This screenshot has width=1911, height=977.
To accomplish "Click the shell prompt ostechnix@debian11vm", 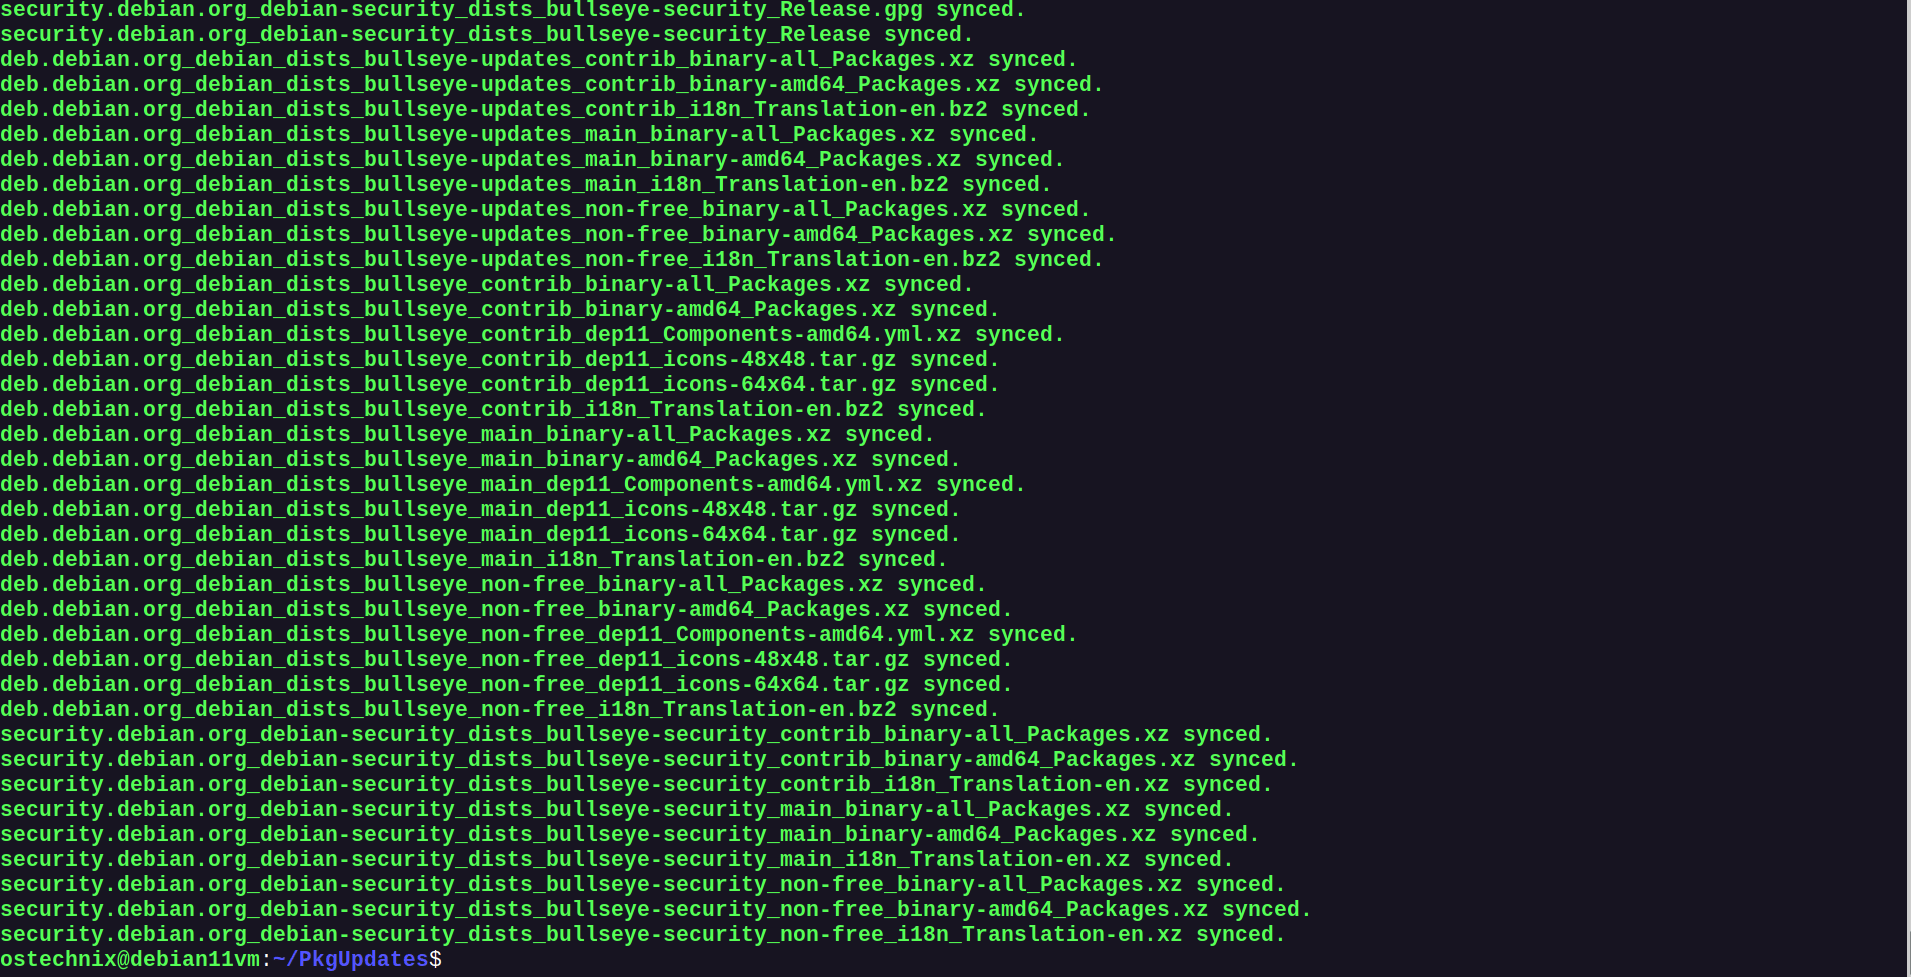I will (130, 960).
